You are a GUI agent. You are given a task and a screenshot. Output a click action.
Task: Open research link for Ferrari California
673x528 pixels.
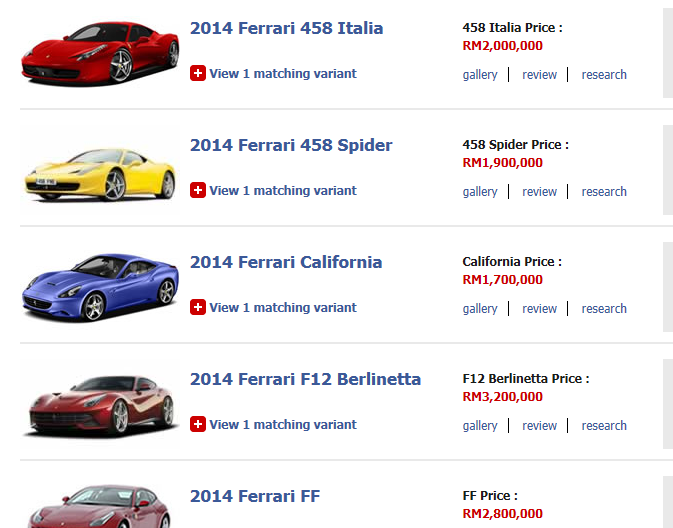pyautogui.click(x=604, y=309)
